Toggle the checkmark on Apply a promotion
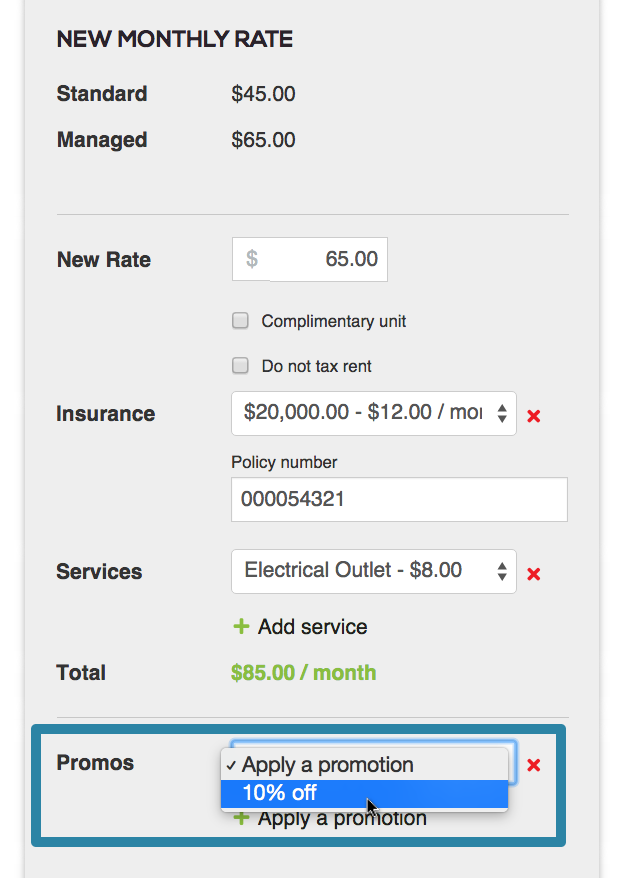 coord(232,764)
